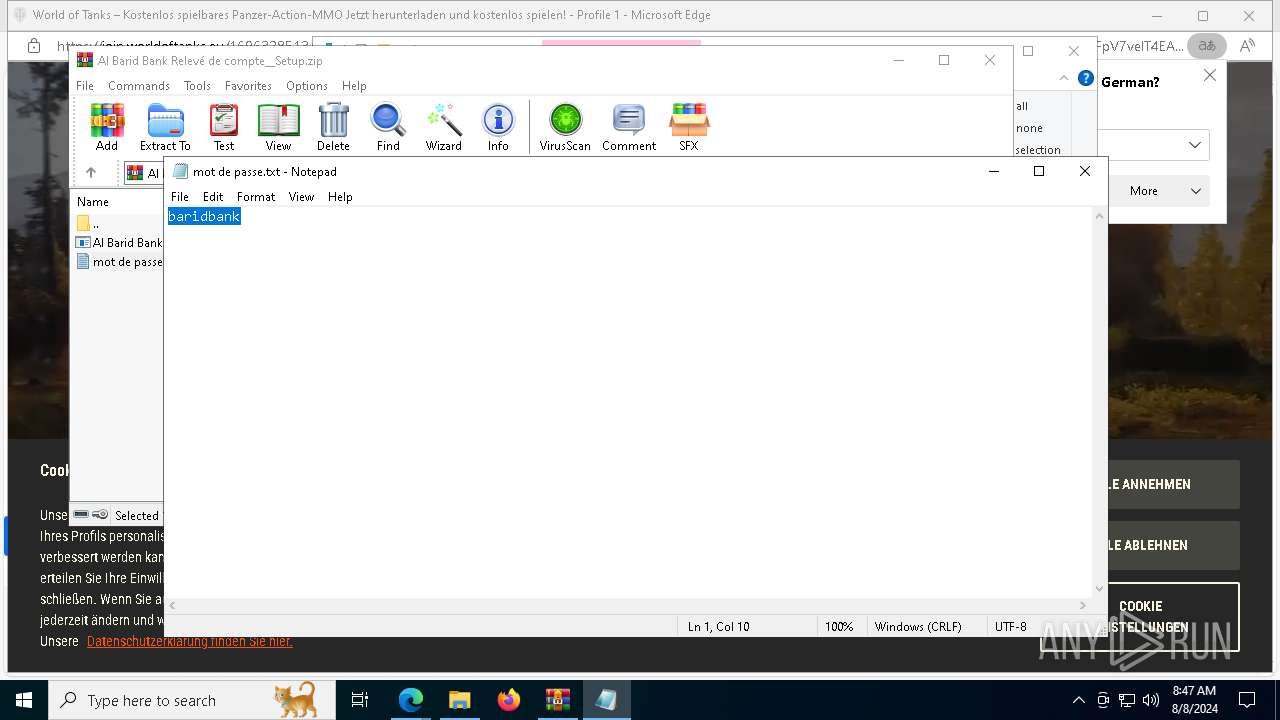
Task: Click Edge translate icon in address bar
Action: click(1207, 46)
